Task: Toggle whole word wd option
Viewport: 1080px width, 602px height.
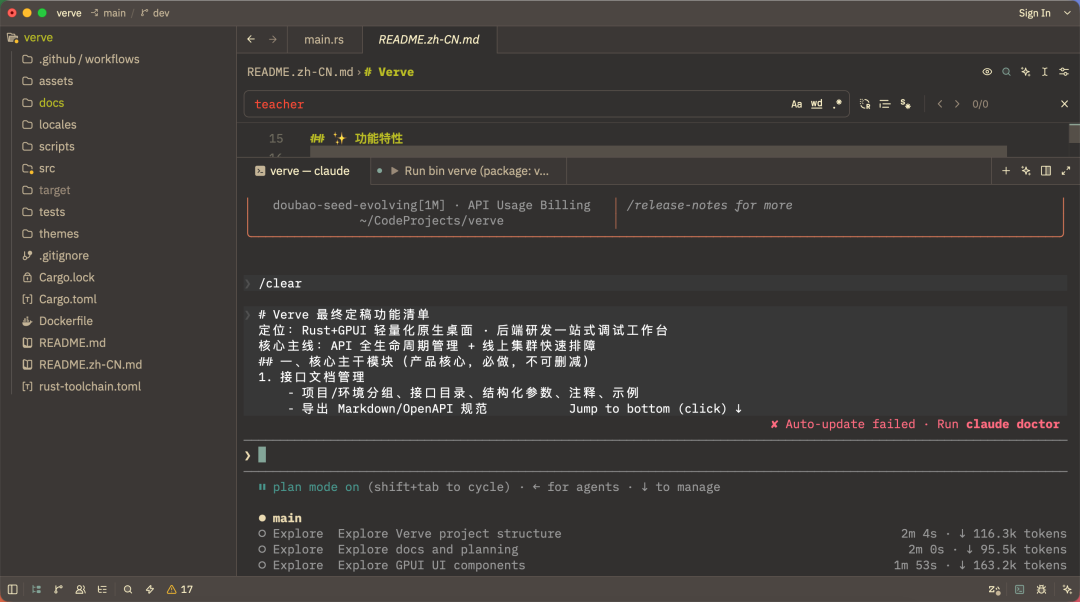Action: [816, 104]
